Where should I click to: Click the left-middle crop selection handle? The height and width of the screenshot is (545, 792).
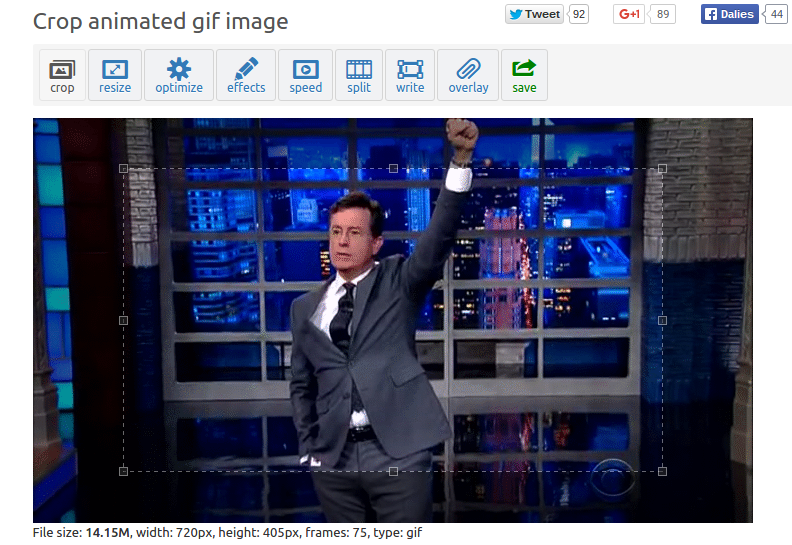pyautogui.click(x=123, y=320)
